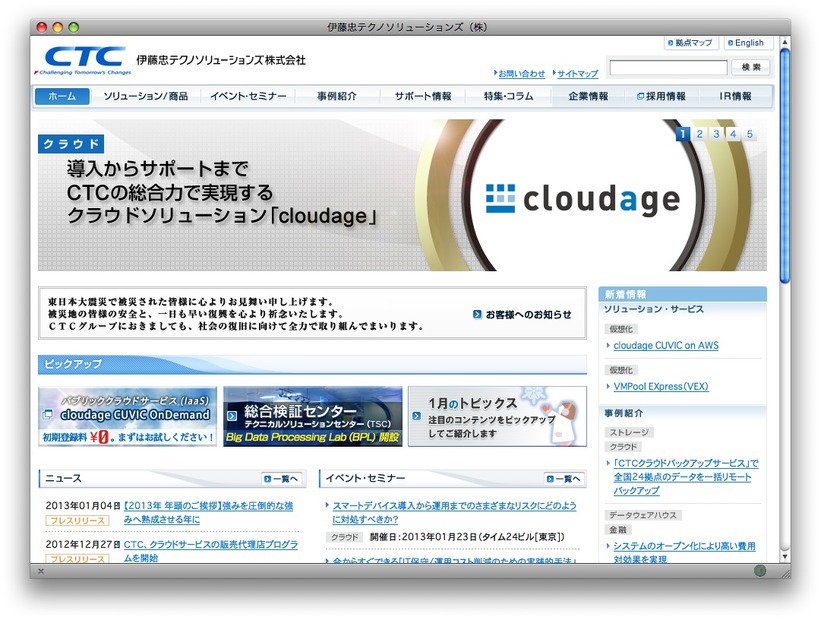
Task: Open CTCクラウドバックアップサービス case link
Action: coord(685,477)
